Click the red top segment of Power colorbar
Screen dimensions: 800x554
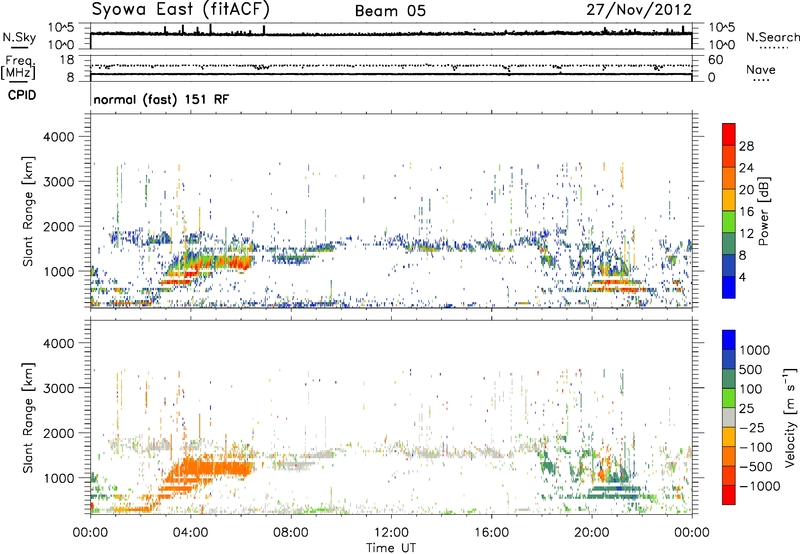(x=729, y=134)
